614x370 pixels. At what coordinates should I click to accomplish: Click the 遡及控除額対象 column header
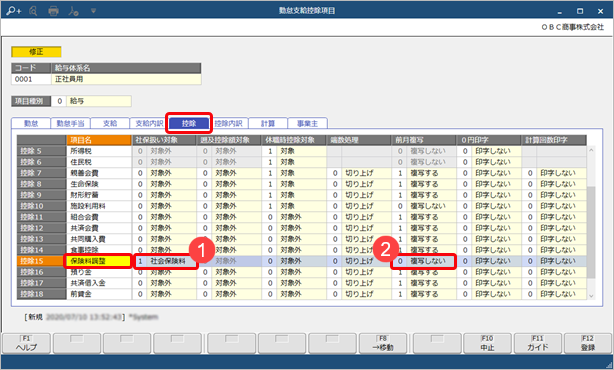tap(229, 140)
